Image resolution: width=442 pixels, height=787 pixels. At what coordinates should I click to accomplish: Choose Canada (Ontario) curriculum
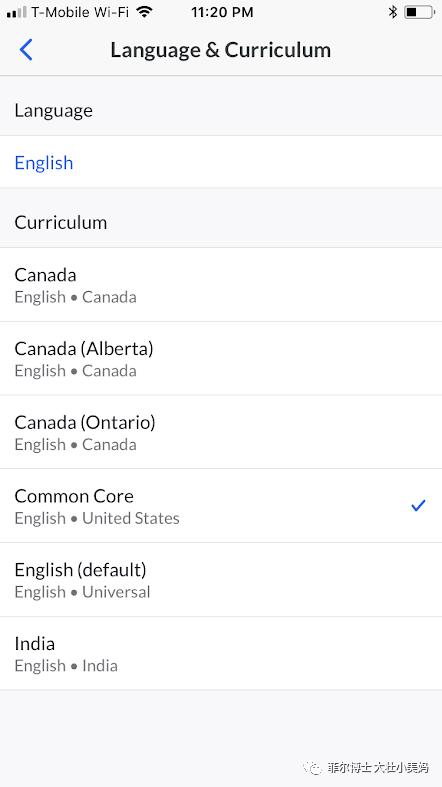221,432
